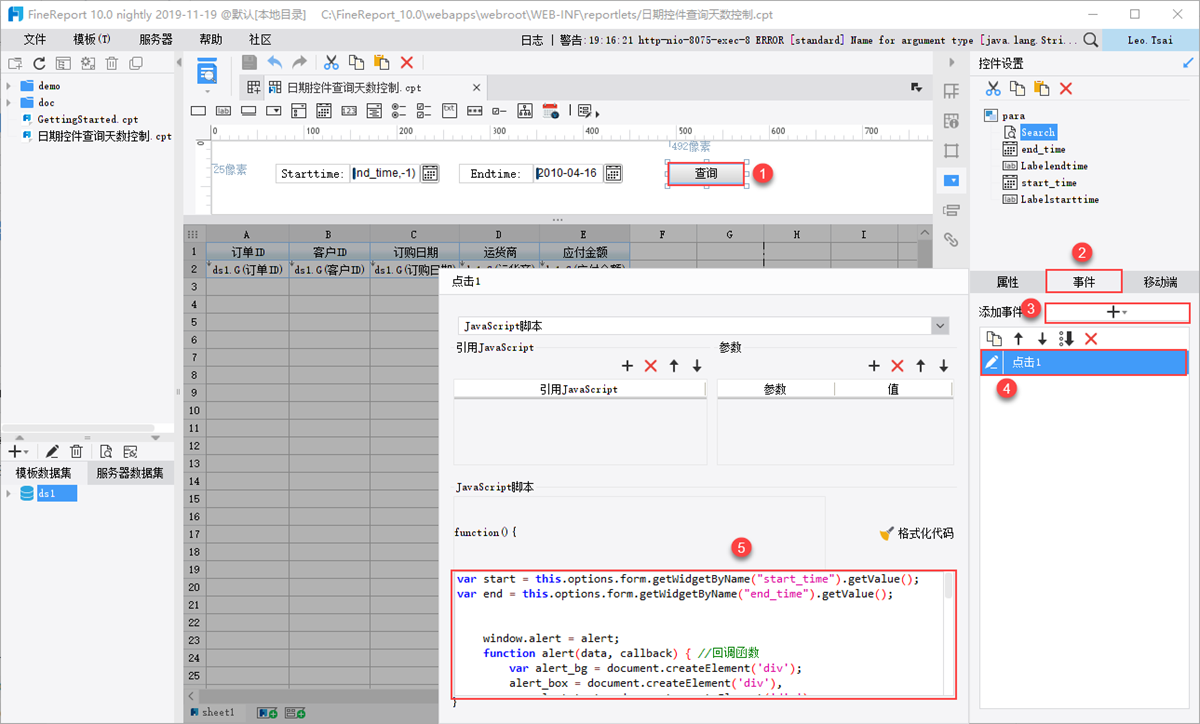Open the JavaScript脚本 type dropdown
The image size is (1200, 724).
coord(939,326)
